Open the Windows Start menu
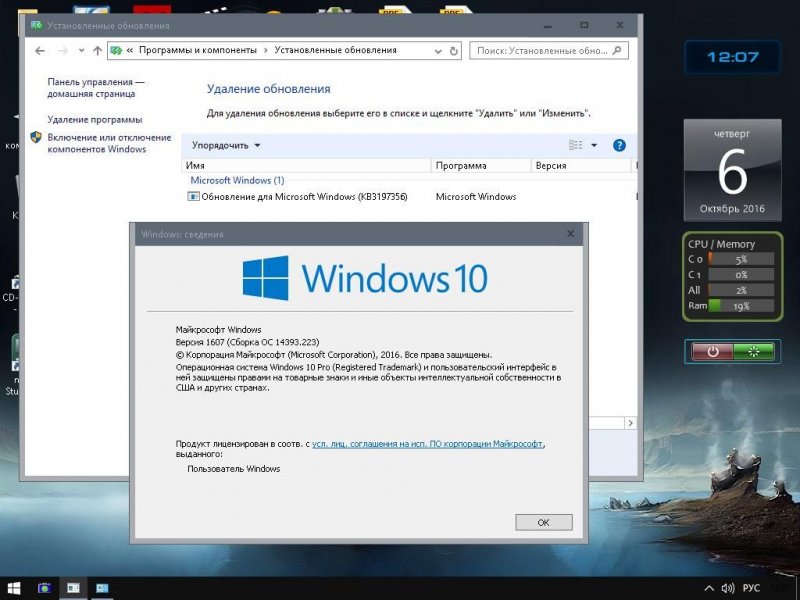 pos(14,588)
